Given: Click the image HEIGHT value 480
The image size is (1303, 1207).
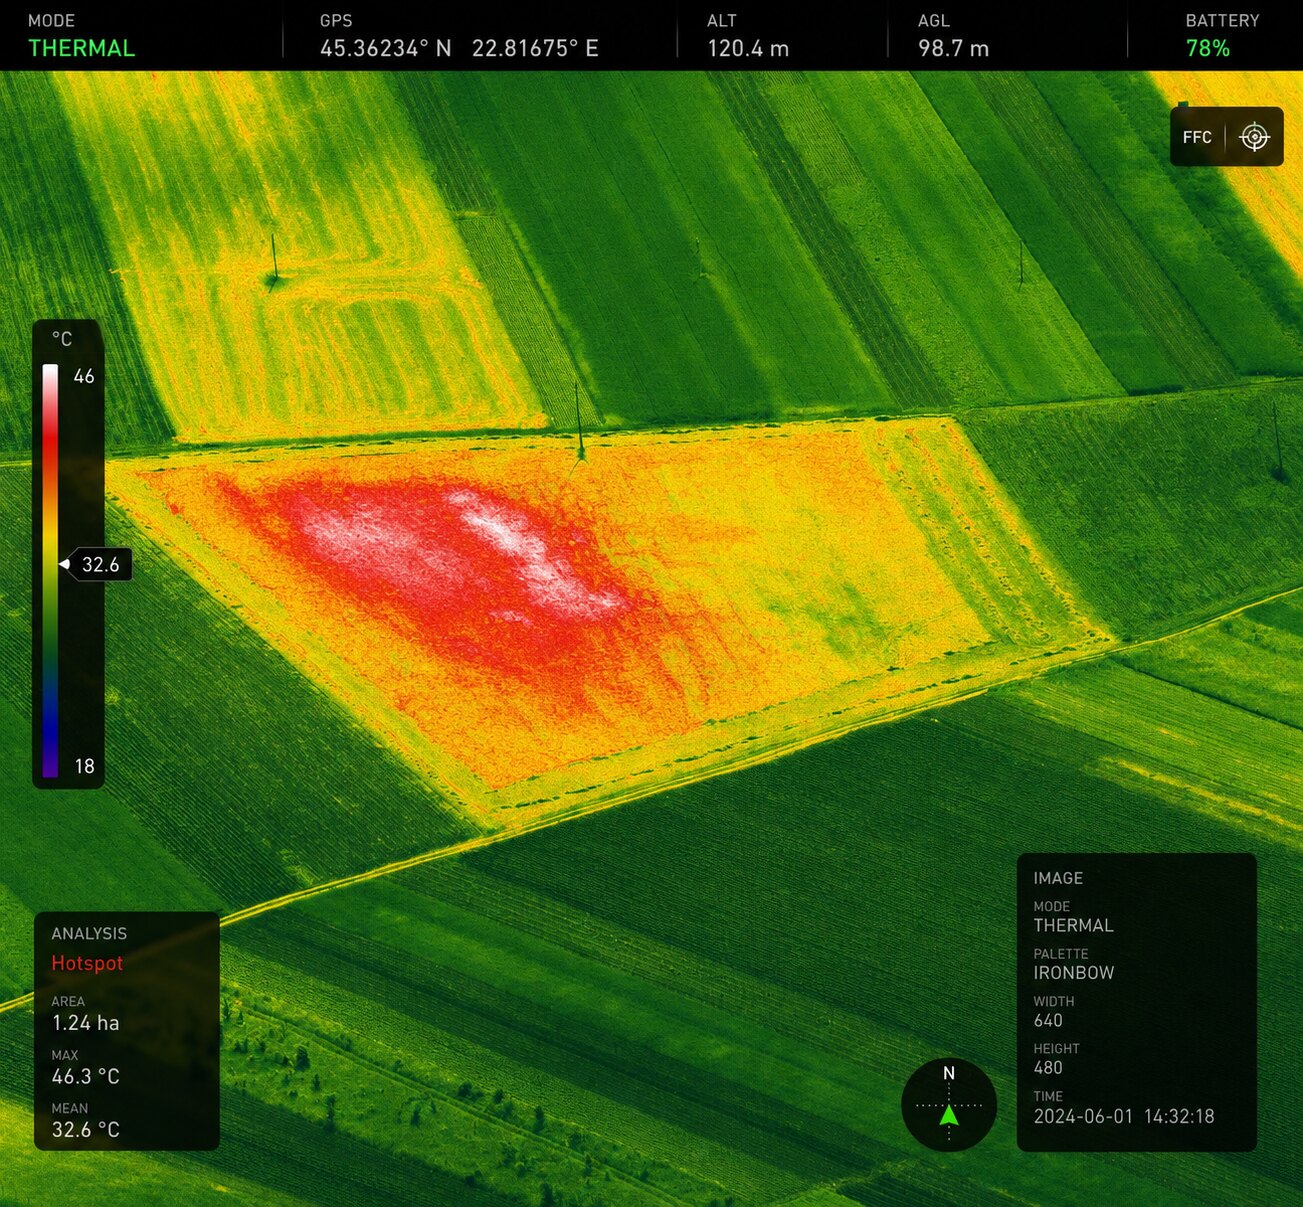Looking at the screenshot, I should click(x=1048, y=1067).
